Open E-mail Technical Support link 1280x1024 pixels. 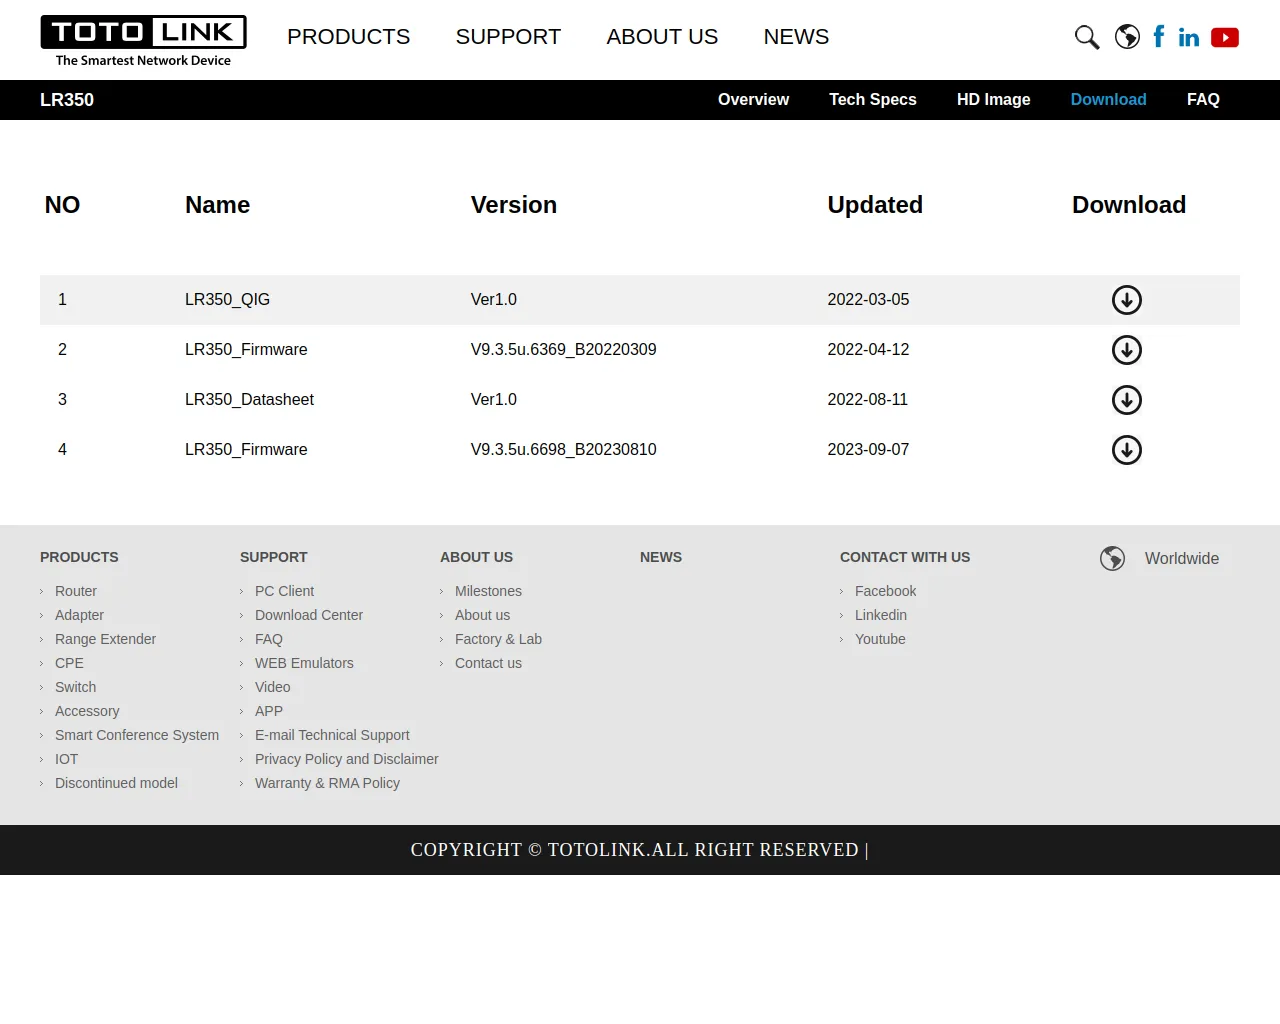[332, 735]
